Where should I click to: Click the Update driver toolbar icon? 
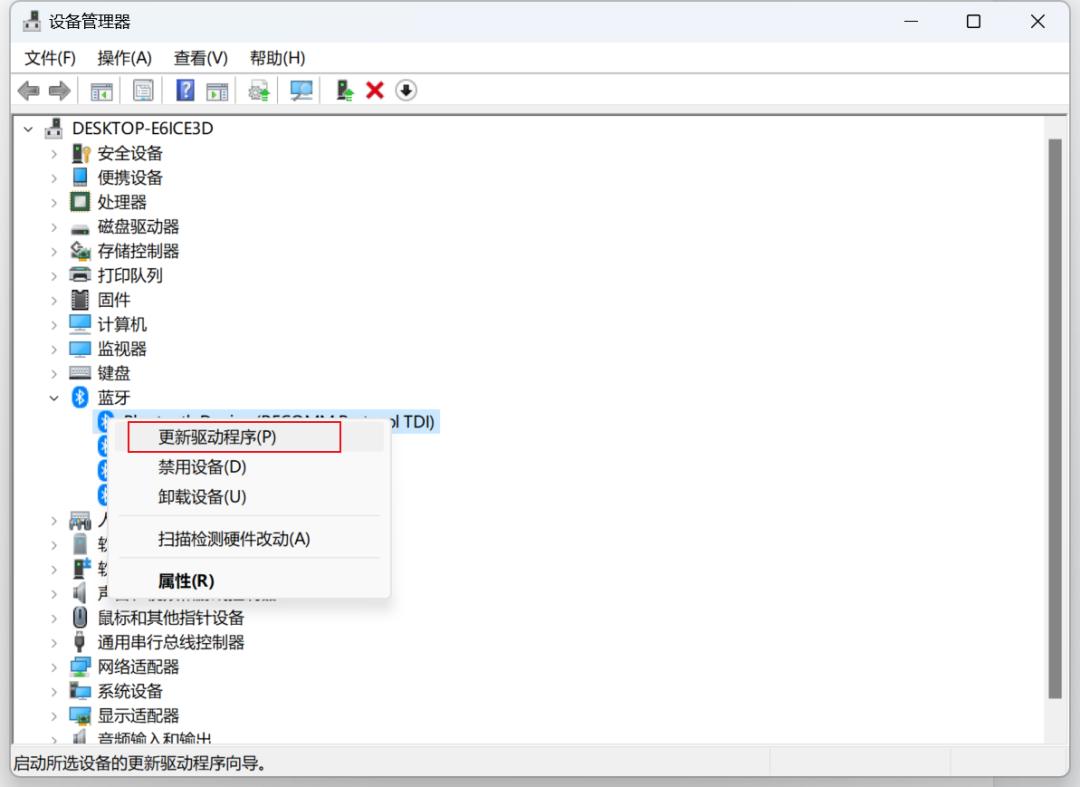[x=259, y=91]
